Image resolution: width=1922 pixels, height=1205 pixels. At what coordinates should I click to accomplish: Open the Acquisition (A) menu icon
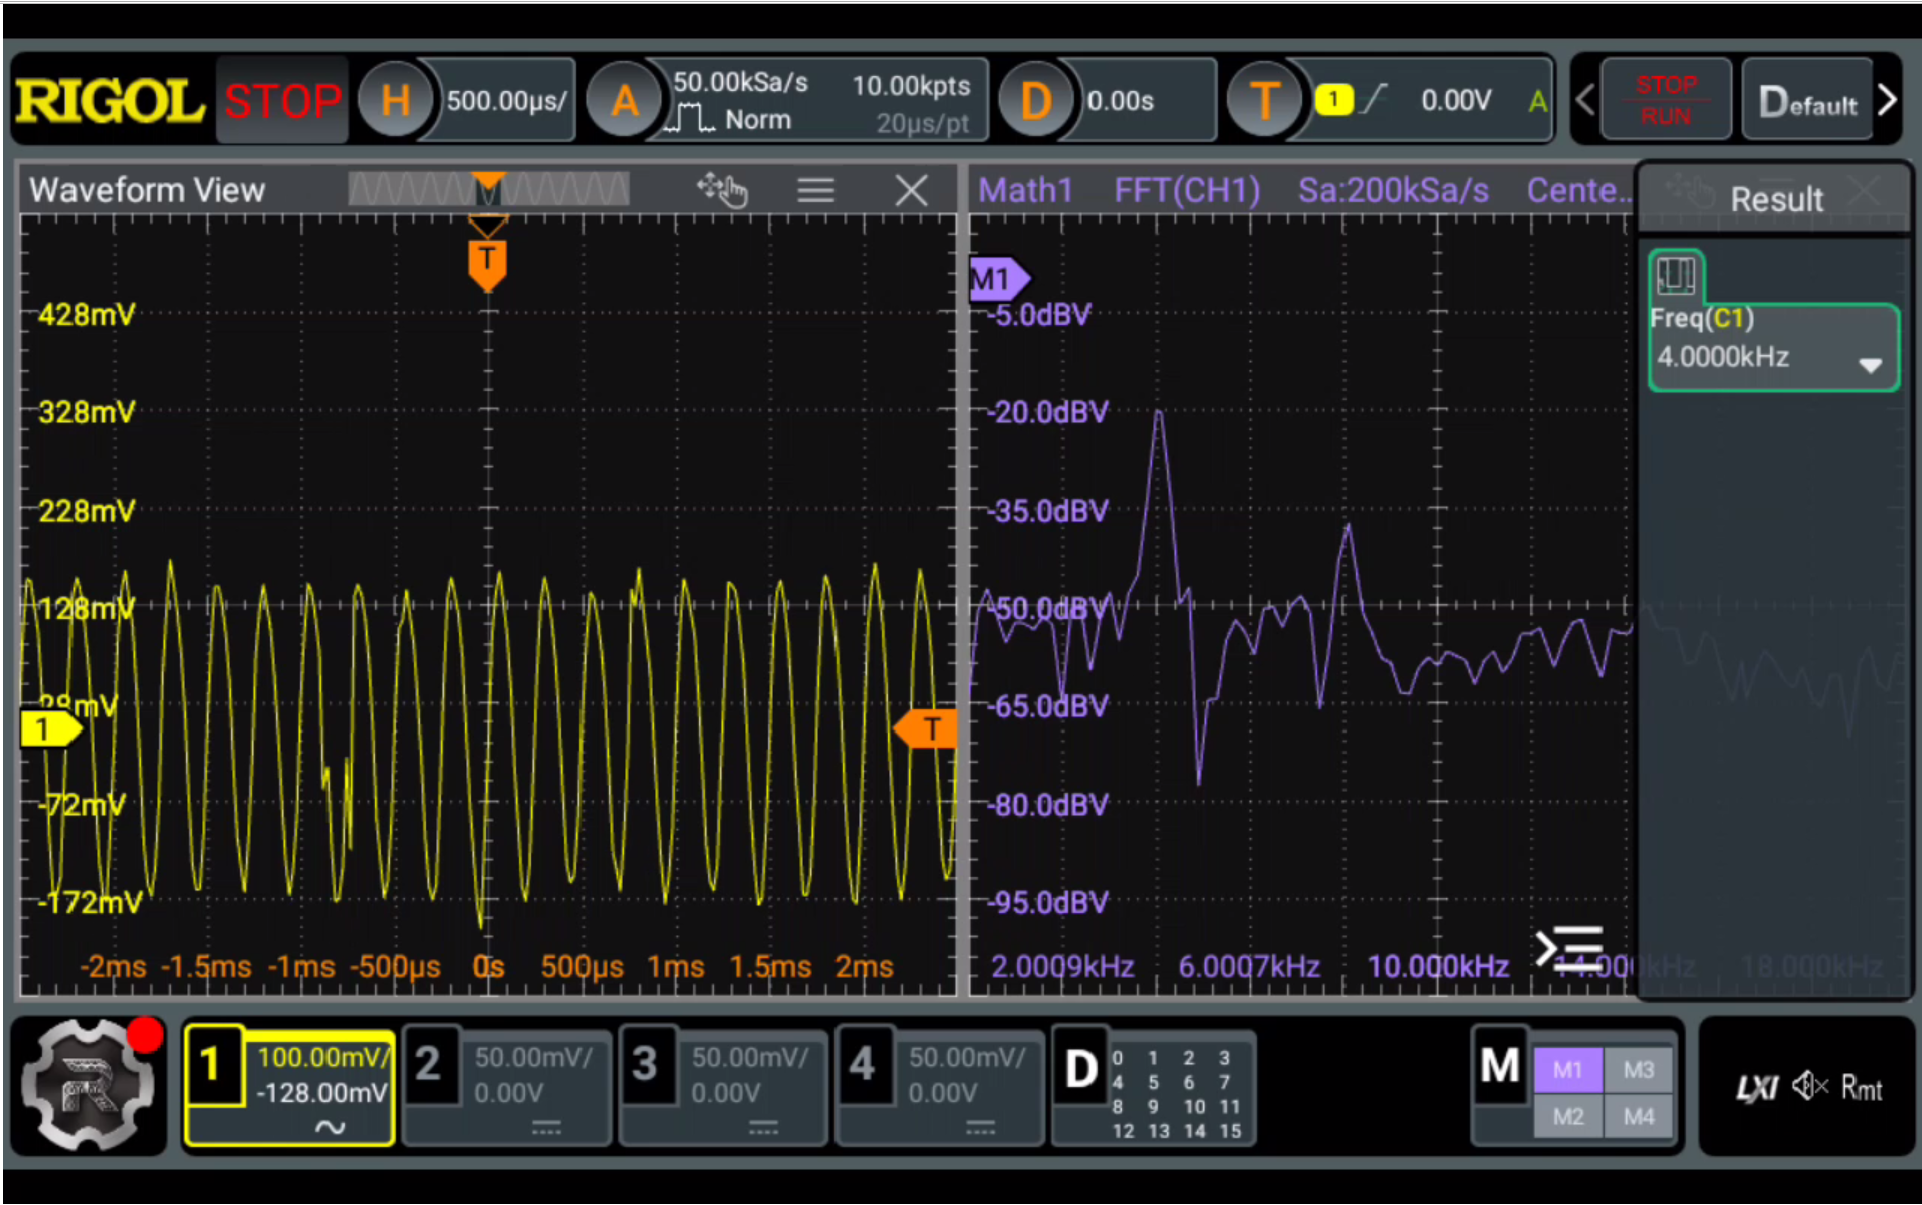pos(625,101)
